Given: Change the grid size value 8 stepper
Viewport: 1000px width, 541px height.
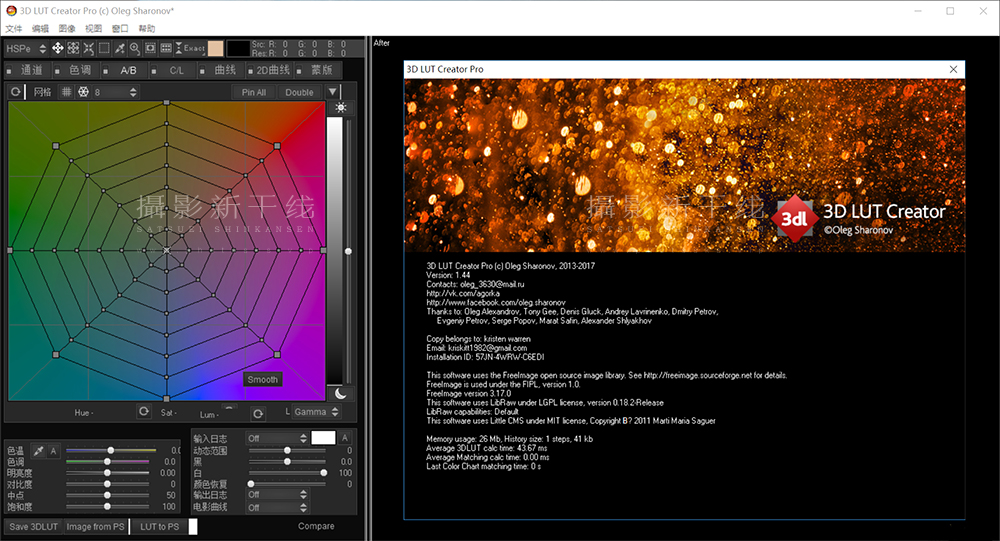Looking at the screenshot, I should point(133,92).
